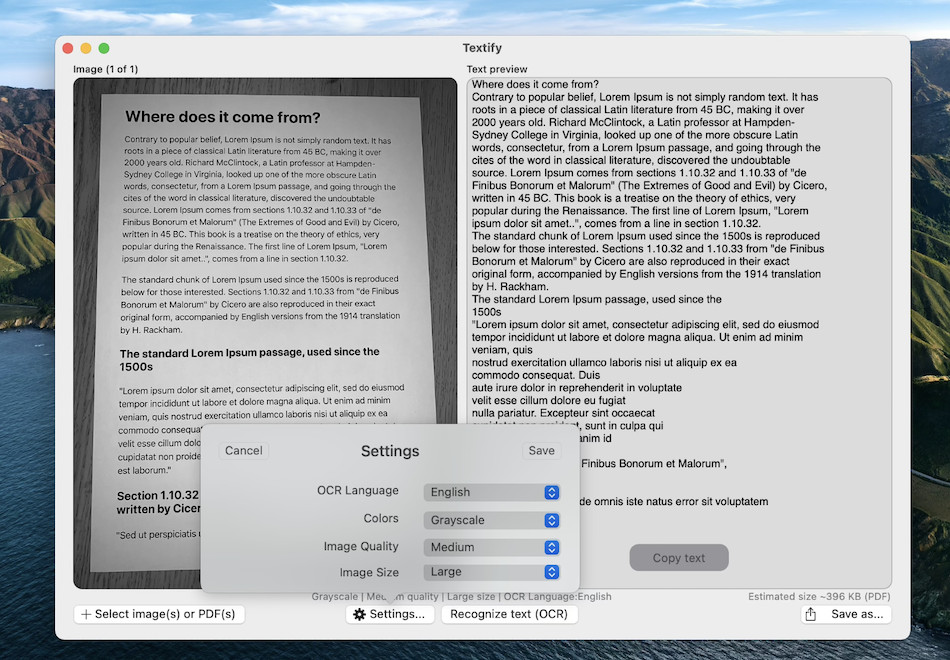Click the share icon on the Save as button

click(811, 614)
